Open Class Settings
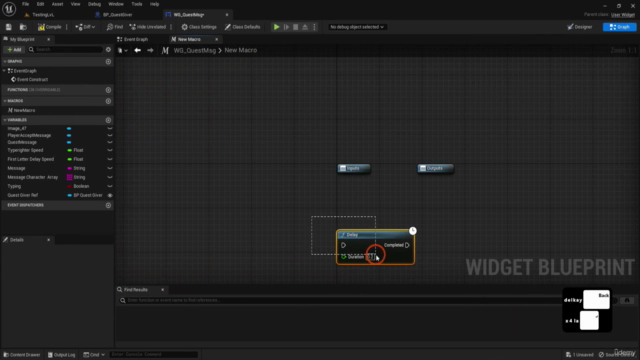The image size is (640, 360). coord(199,27)
